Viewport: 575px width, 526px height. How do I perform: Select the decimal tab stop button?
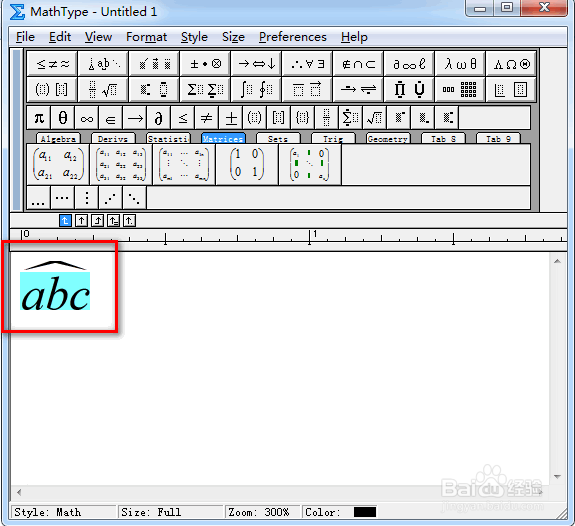coord(129,221)
